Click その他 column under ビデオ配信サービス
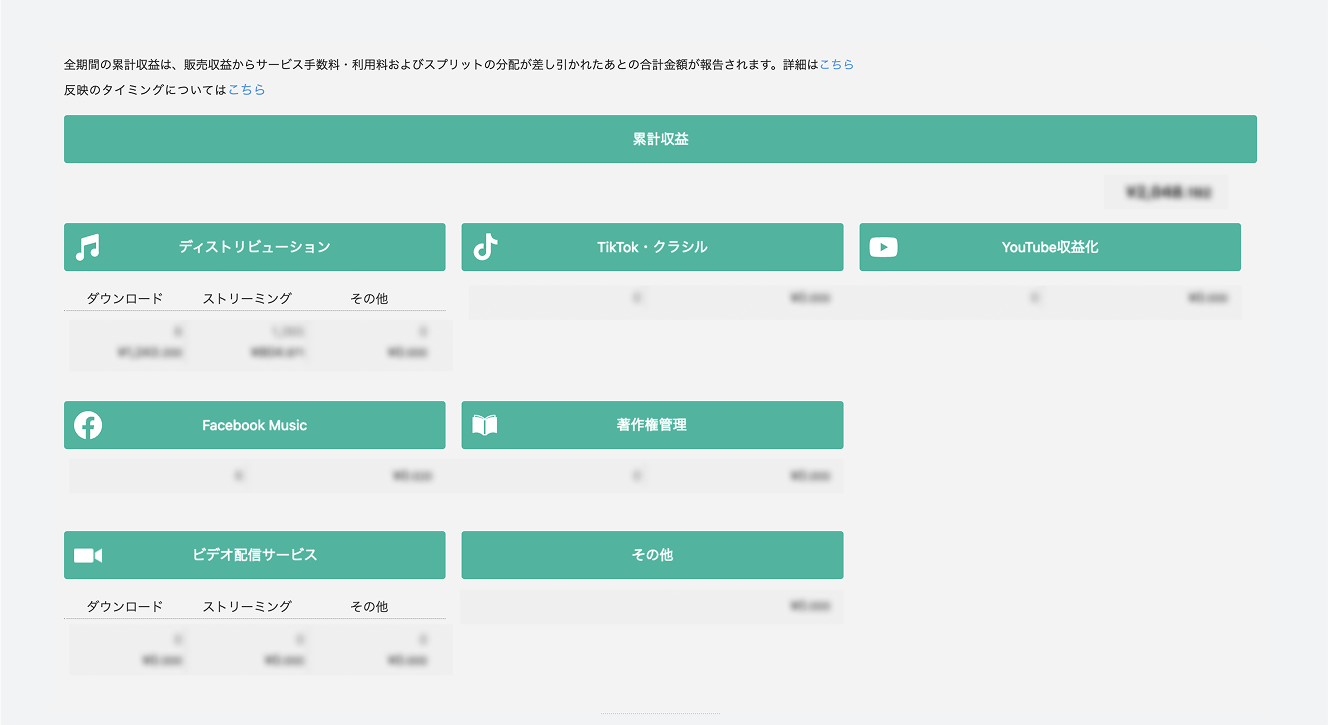The width and height of the screenshot is (1328, 725). pyautogui.click(x=369, y=606)
